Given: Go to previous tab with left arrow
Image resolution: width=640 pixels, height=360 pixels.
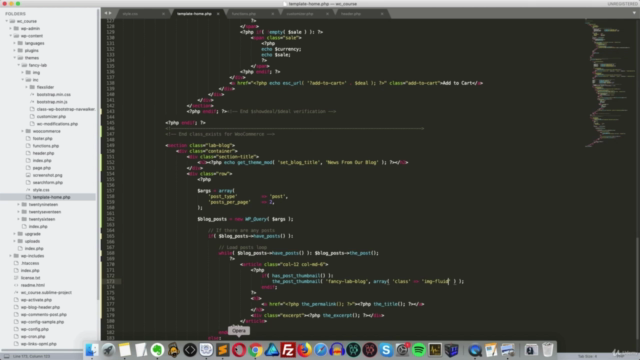Looking at the screenshot, I should (x=105, y=13).
